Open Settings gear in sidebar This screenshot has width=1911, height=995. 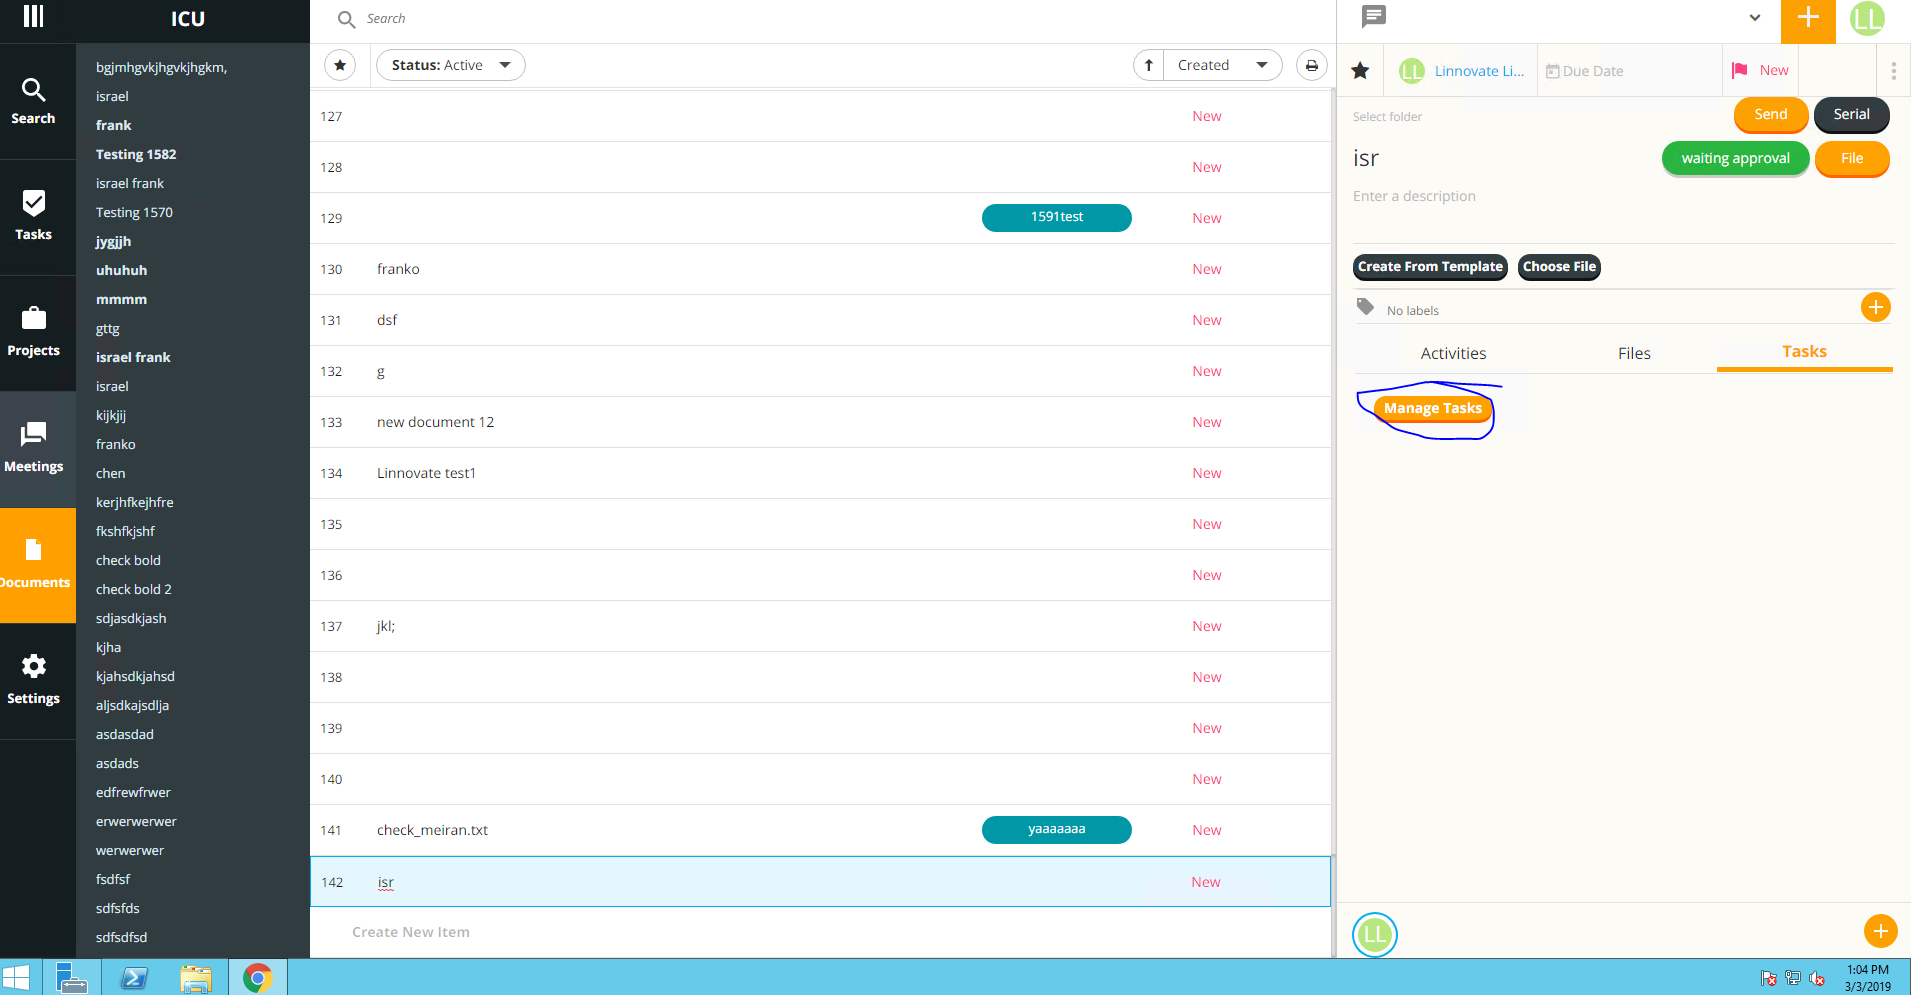click(33, 681)
